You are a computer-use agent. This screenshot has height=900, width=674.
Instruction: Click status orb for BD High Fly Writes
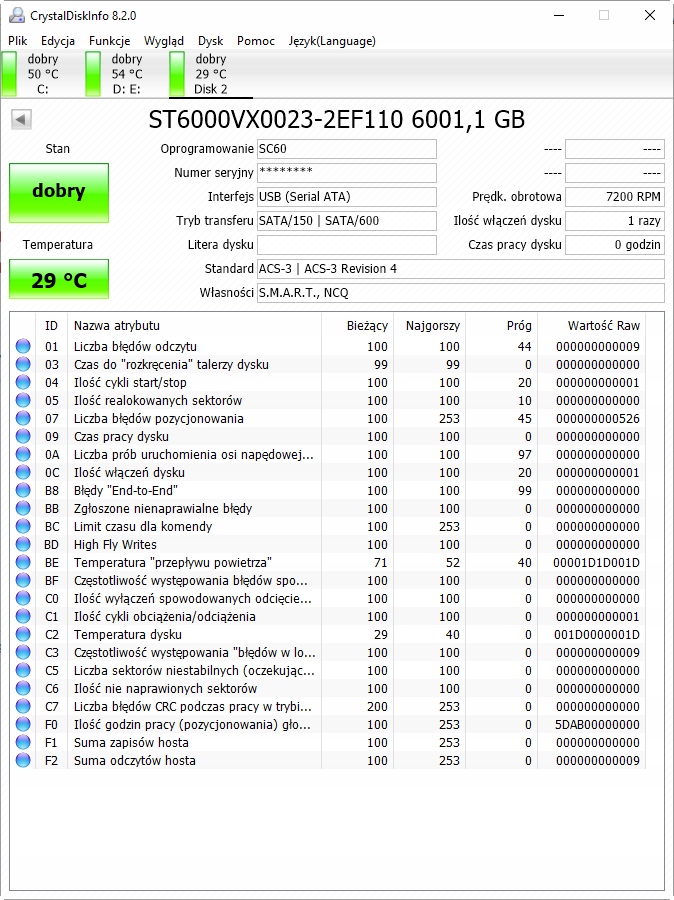(x=23, y=544)
